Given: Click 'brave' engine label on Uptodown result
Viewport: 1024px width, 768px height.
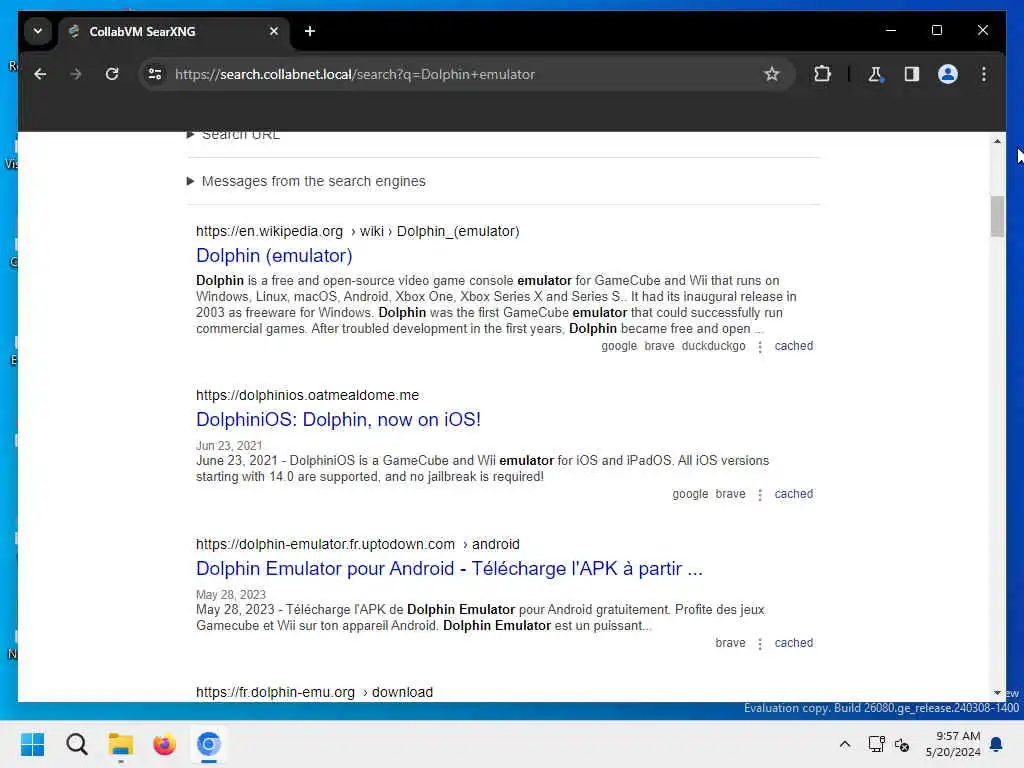Looking at the screenshot, I should click(x=730, y=643).
